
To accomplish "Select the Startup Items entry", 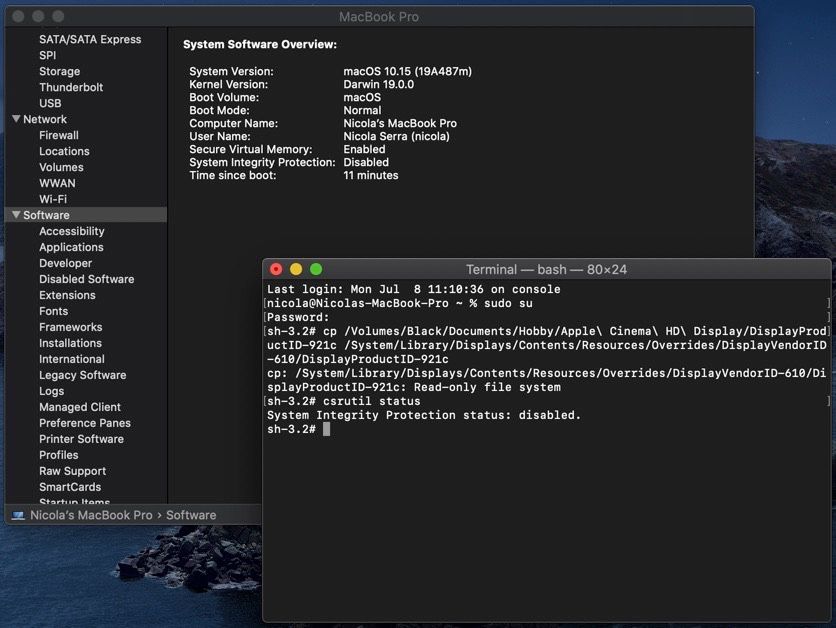I will point(75,503).
